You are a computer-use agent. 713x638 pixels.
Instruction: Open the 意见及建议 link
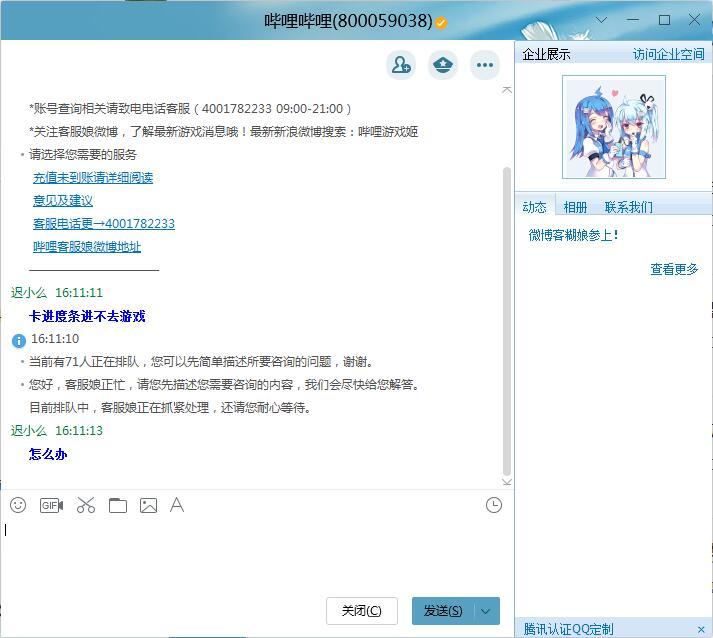coord(63,201)
